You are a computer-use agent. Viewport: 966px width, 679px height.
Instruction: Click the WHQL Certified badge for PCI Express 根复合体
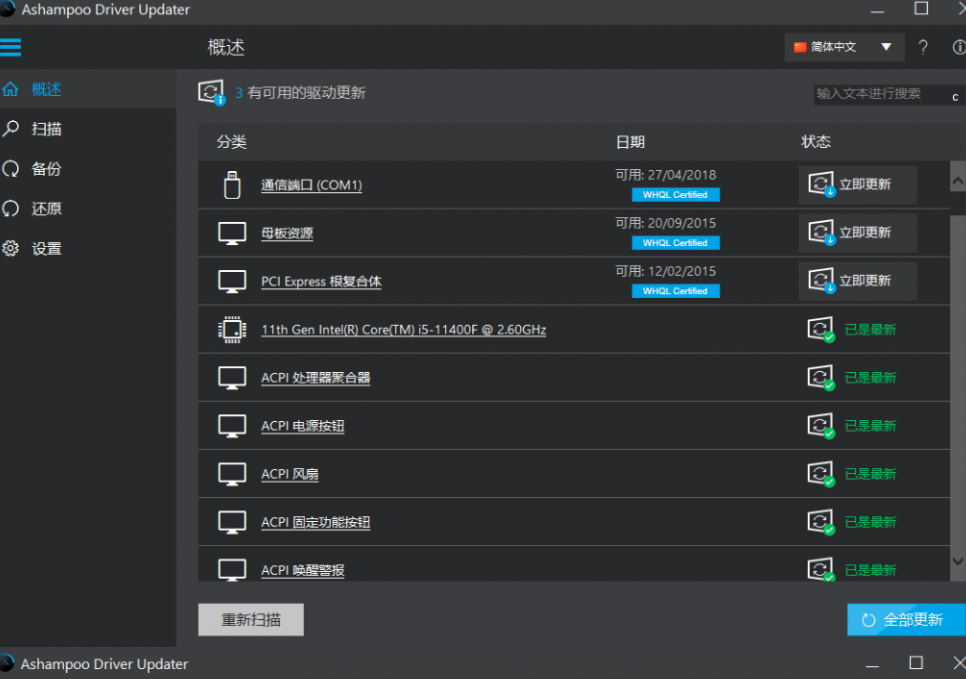pos(676,291)
